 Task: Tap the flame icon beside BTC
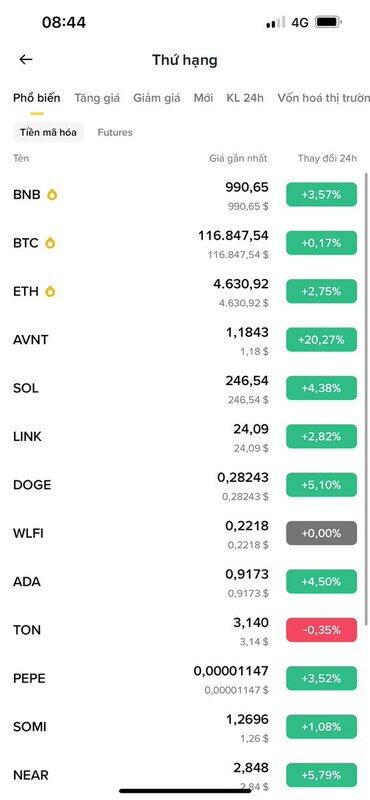50,243
